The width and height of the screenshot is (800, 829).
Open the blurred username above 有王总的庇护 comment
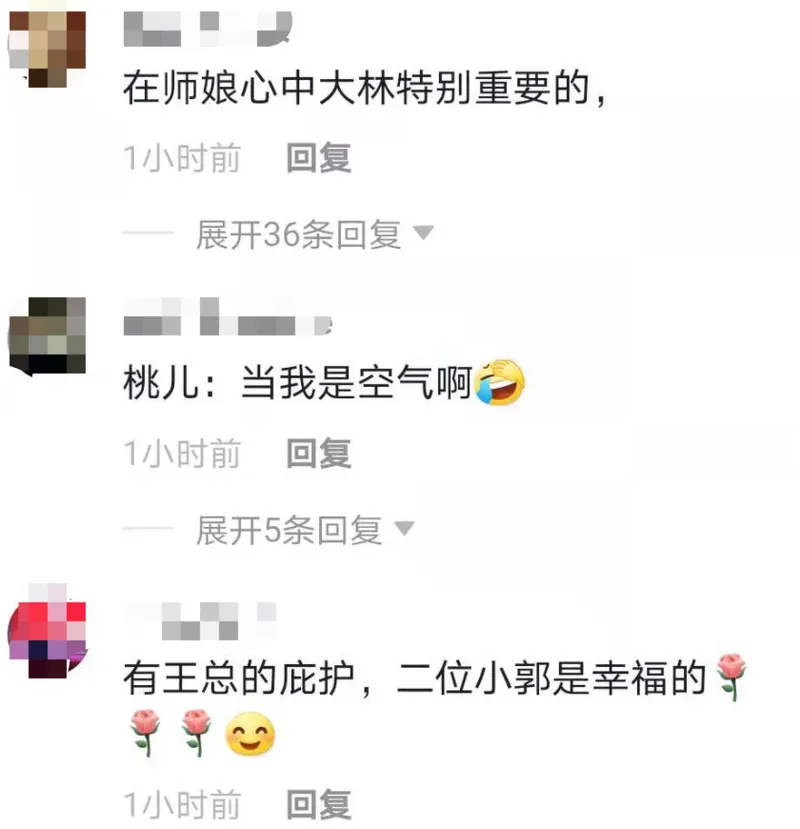[x=201, y=621]
